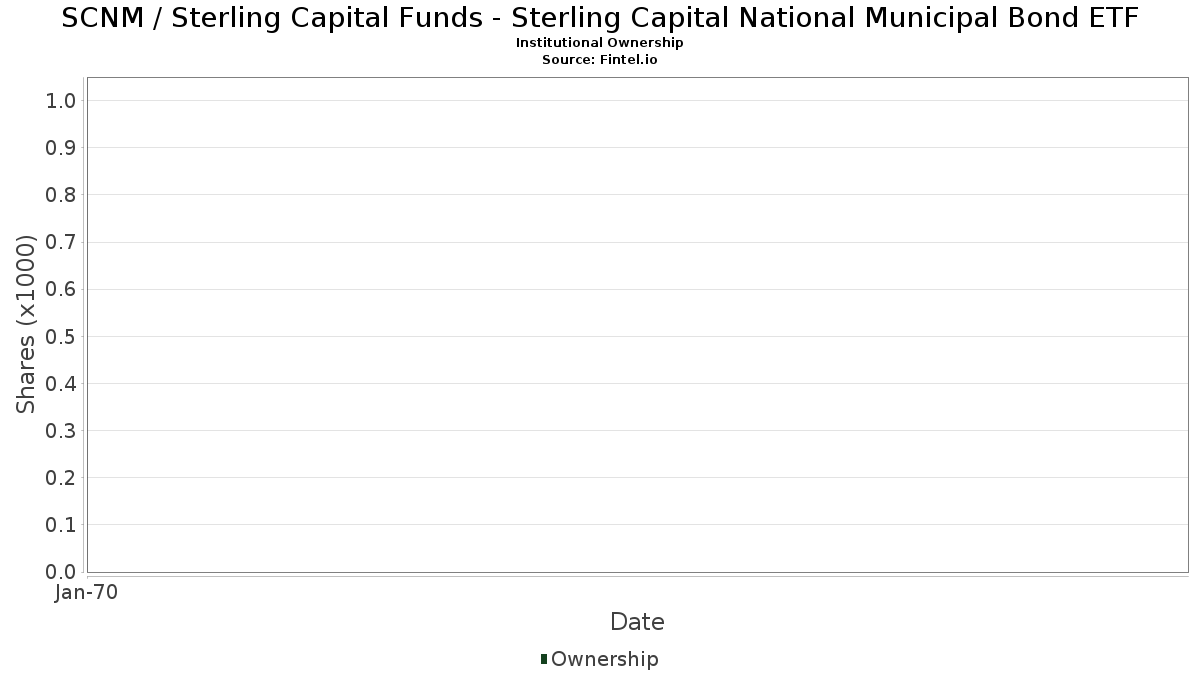Screen dimensions: 1200x675
Task: Click the 0.3 y-axis tick label
Action: (61, 431)
